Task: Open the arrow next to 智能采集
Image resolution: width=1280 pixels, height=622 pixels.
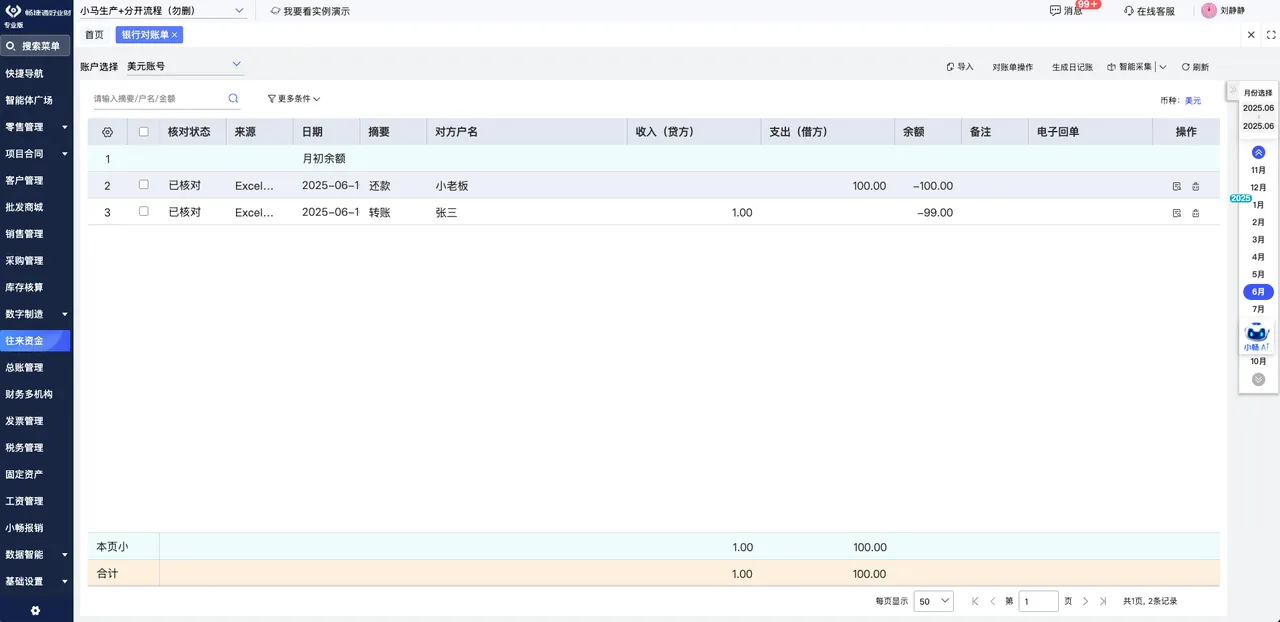Action: coord(1164,67)
